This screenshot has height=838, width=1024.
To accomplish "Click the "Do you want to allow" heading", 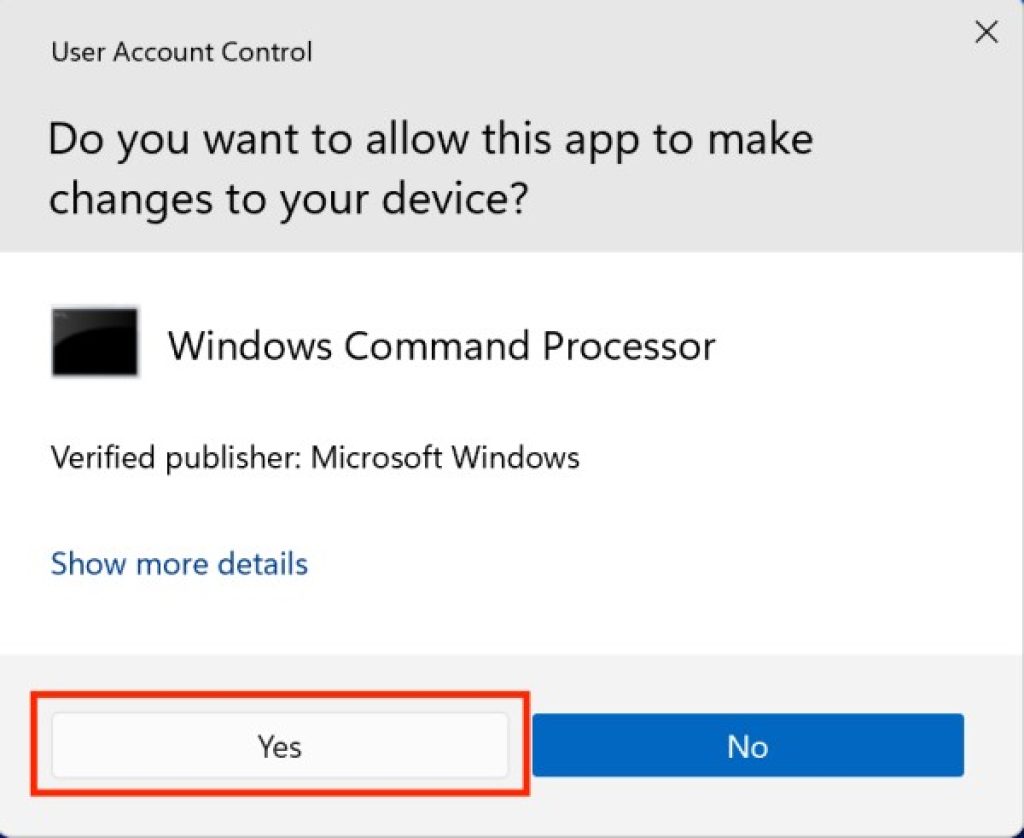I will click(x=430, y=138).
